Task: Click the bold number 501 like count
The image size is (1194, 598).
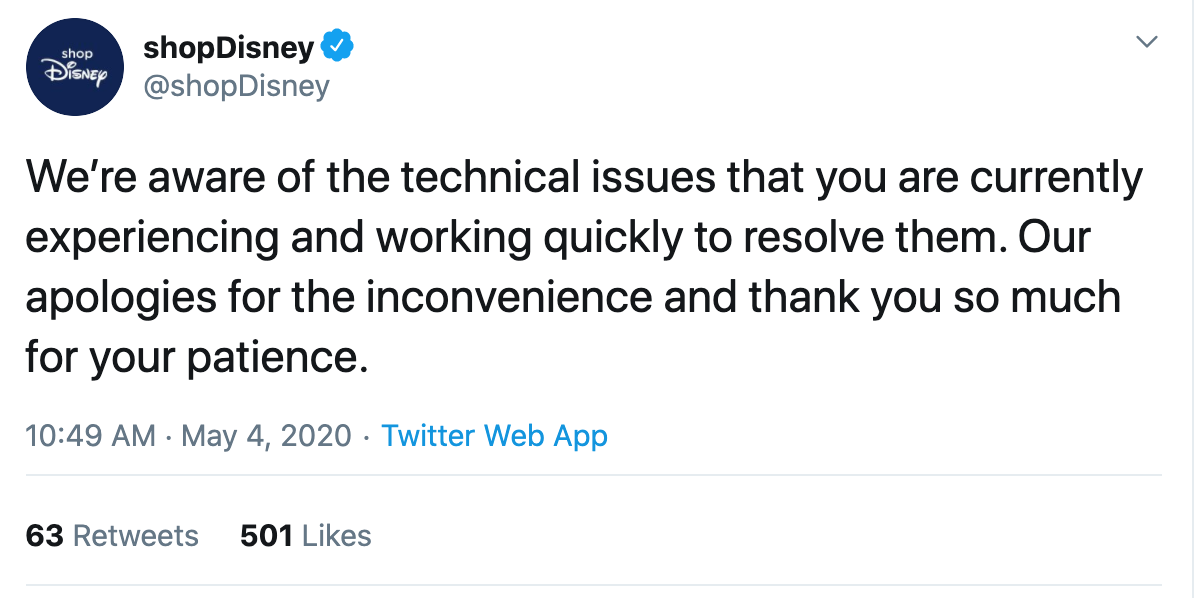Action: [x=266, y=536]
